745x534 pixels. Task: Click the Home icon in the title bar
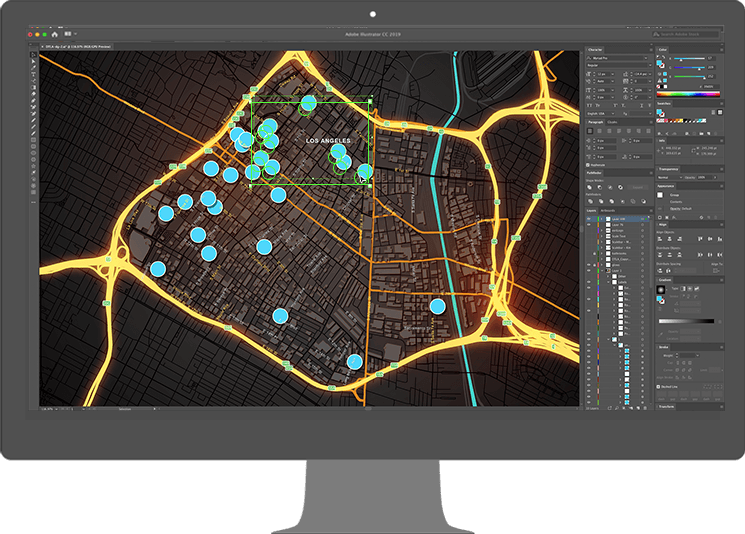tap(55, 34)
